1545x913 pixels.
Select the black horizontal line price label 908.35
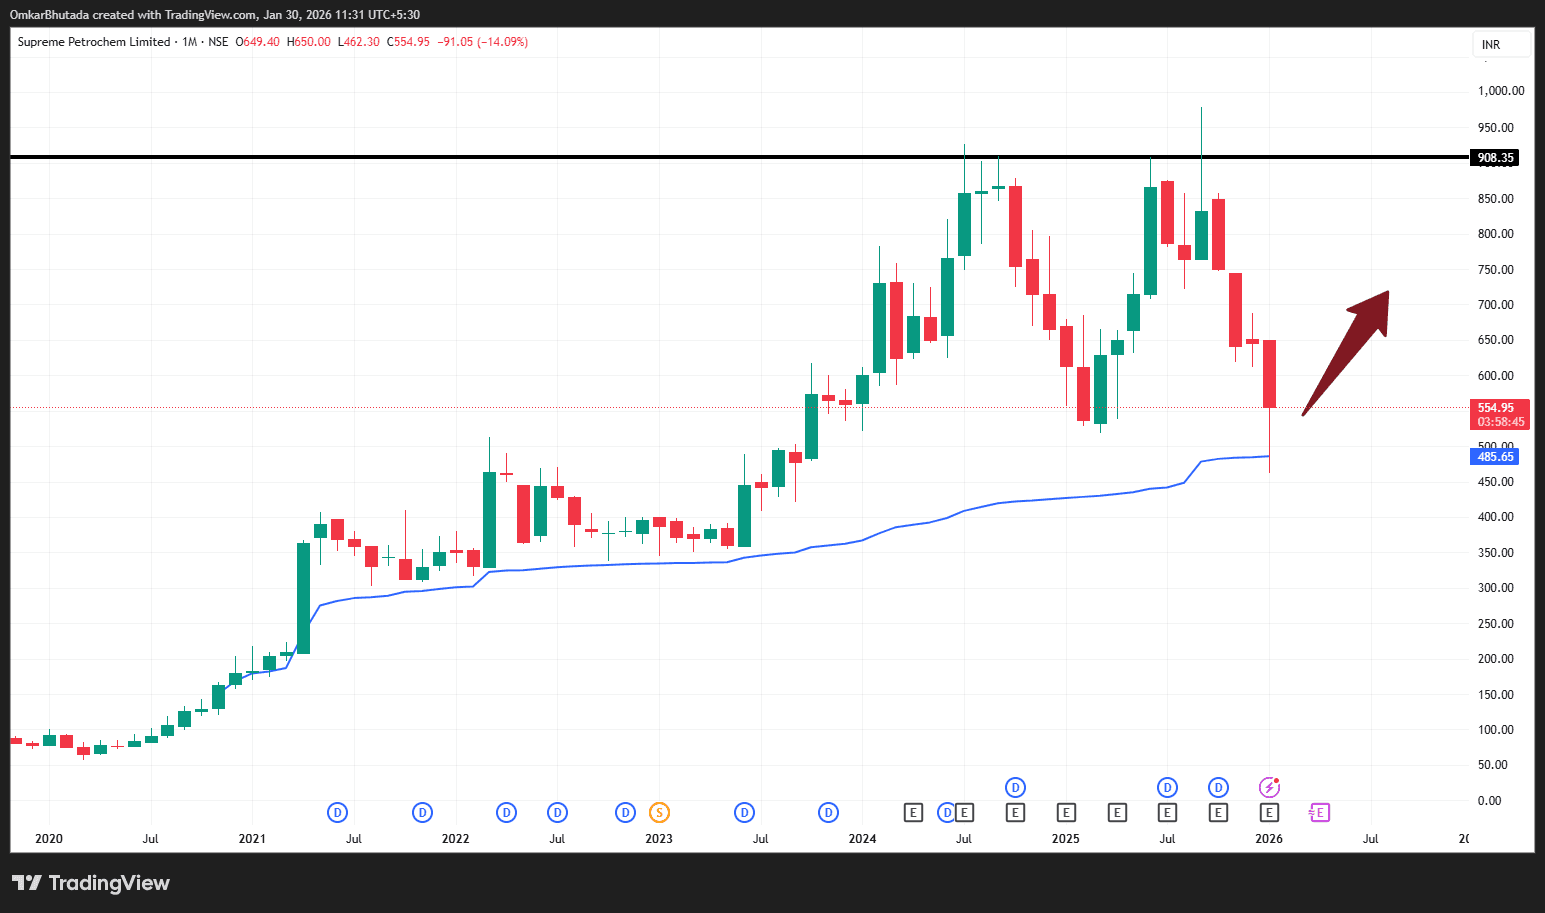(x=1495, y=158)
